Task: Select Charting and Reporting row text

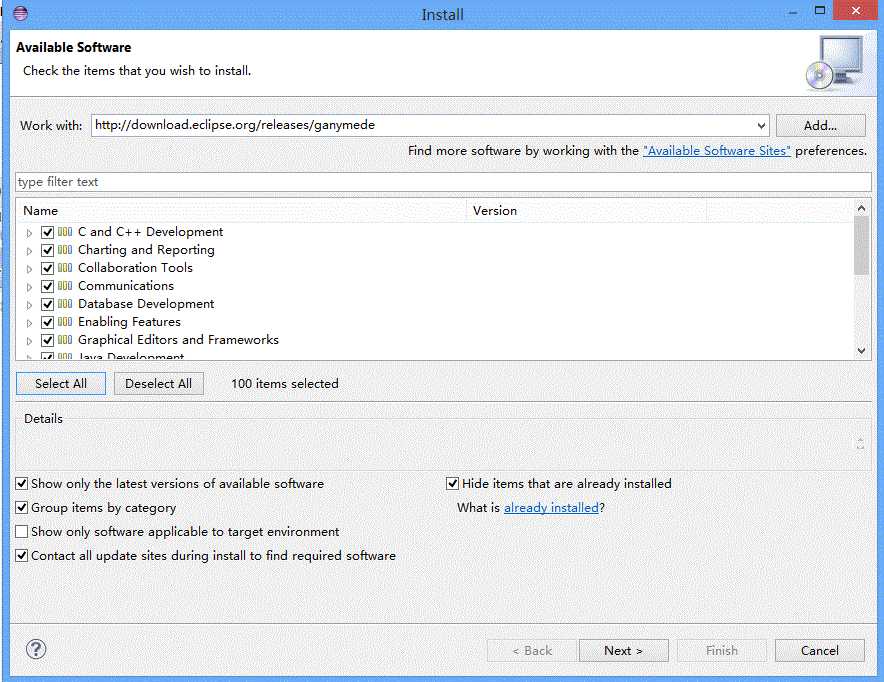Action: tap(146, 250)
